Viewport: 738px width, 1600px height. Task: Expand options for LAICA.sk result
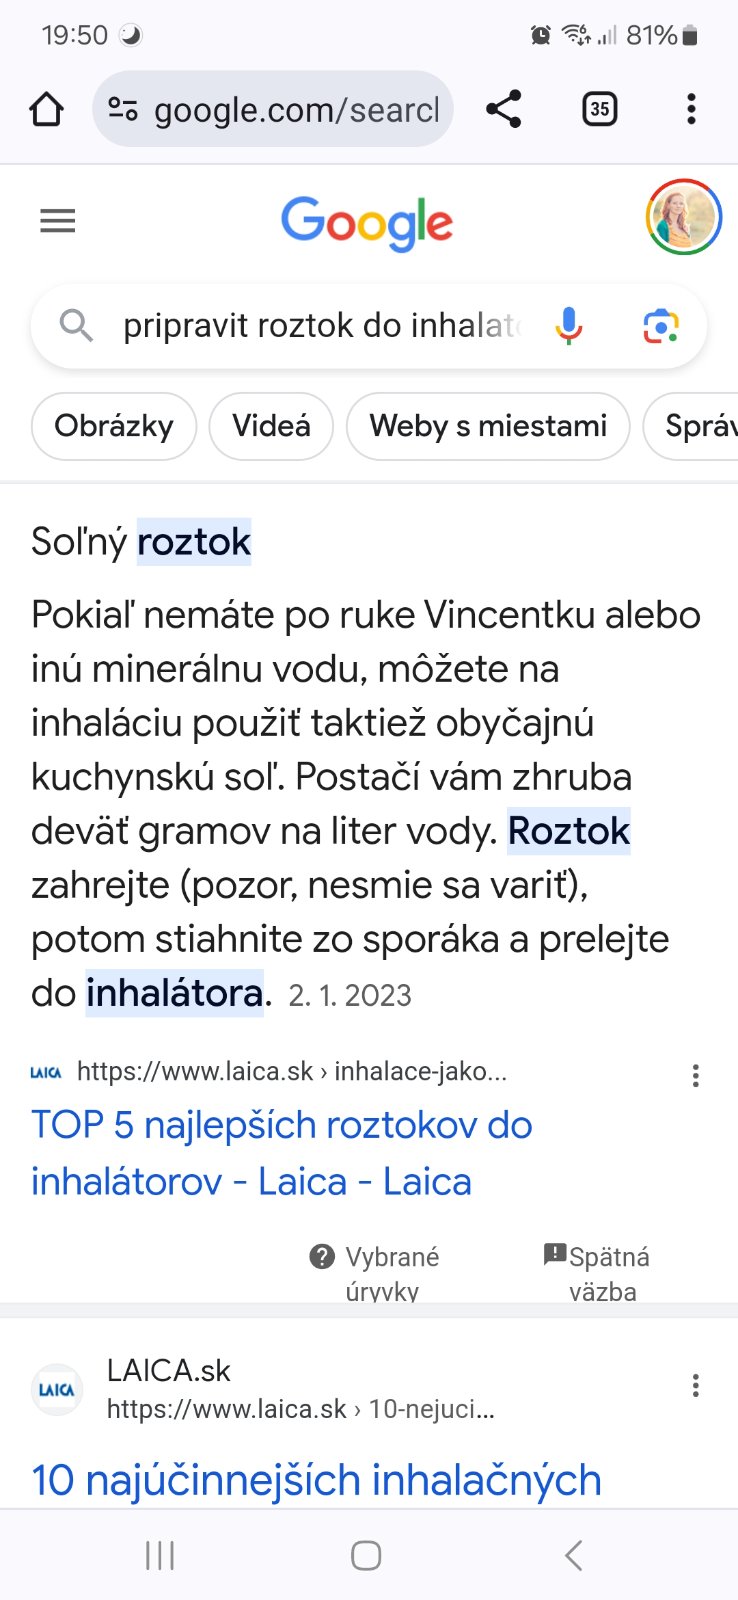(x=696, y=1386)
